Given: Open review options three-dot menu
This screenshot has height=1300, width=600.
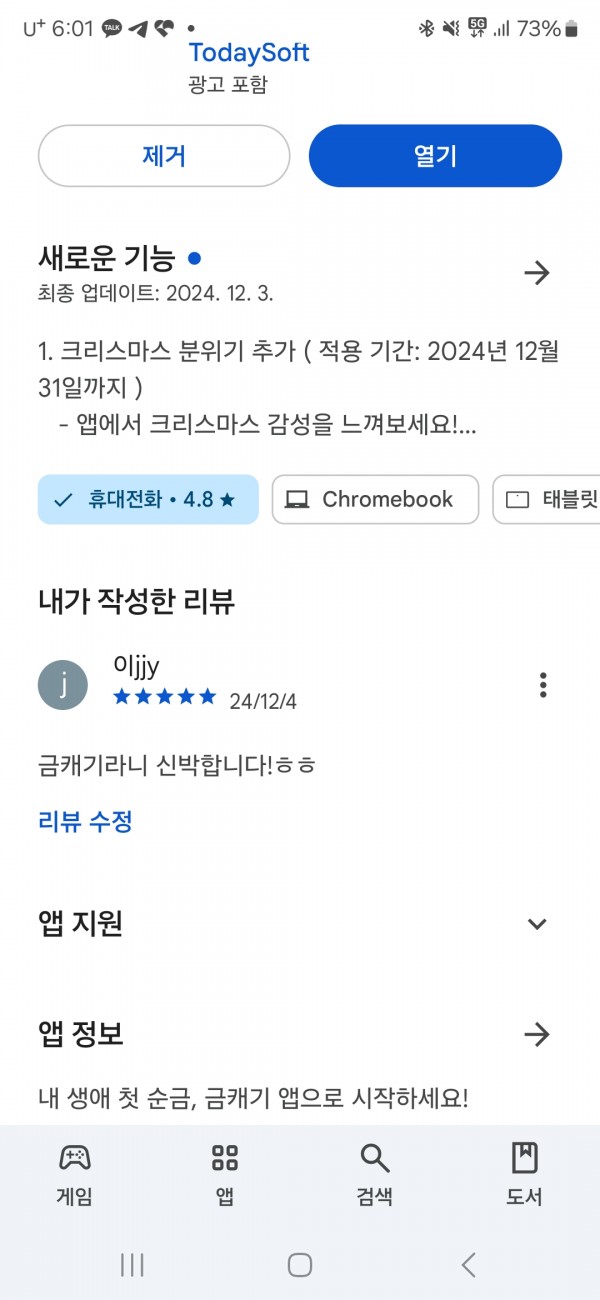Looking at the screenshot, I should coord(543,685).
